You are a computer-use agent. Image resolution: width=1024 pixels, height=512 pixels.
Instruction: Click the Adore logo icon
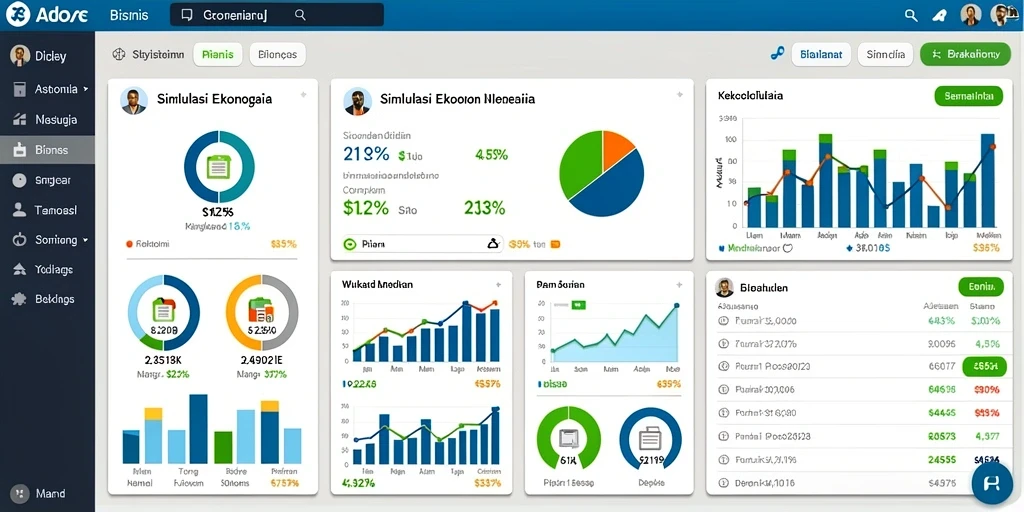pyautogui.click(x=18, y=14)
